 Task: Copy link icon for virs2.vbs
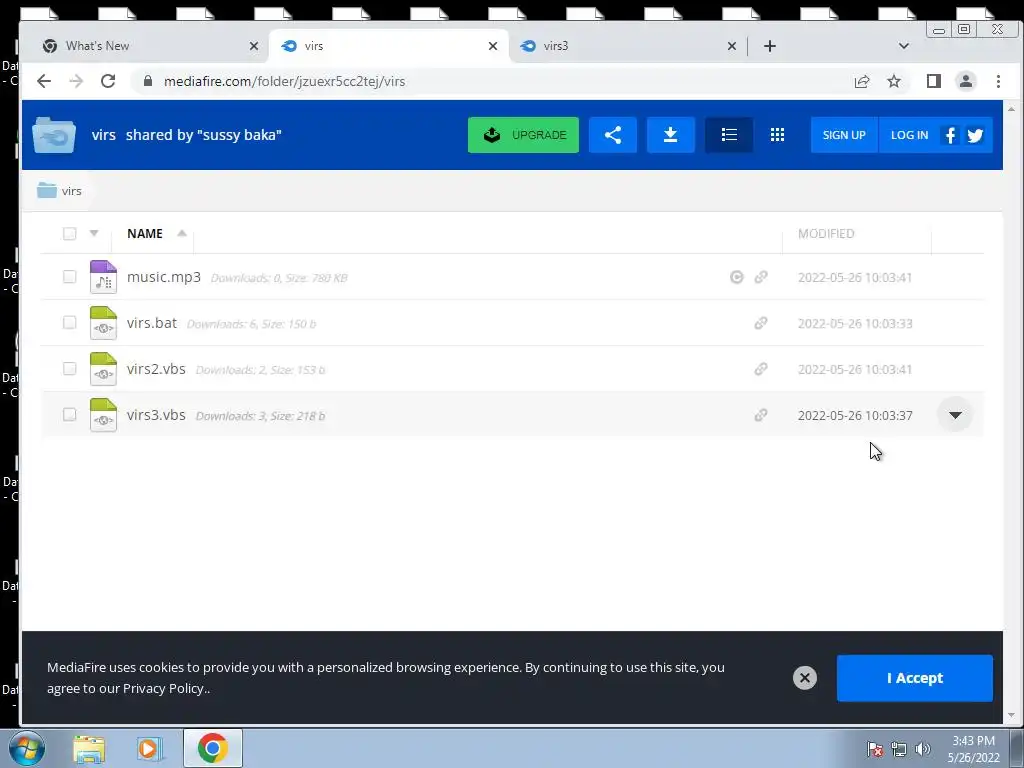761,369
